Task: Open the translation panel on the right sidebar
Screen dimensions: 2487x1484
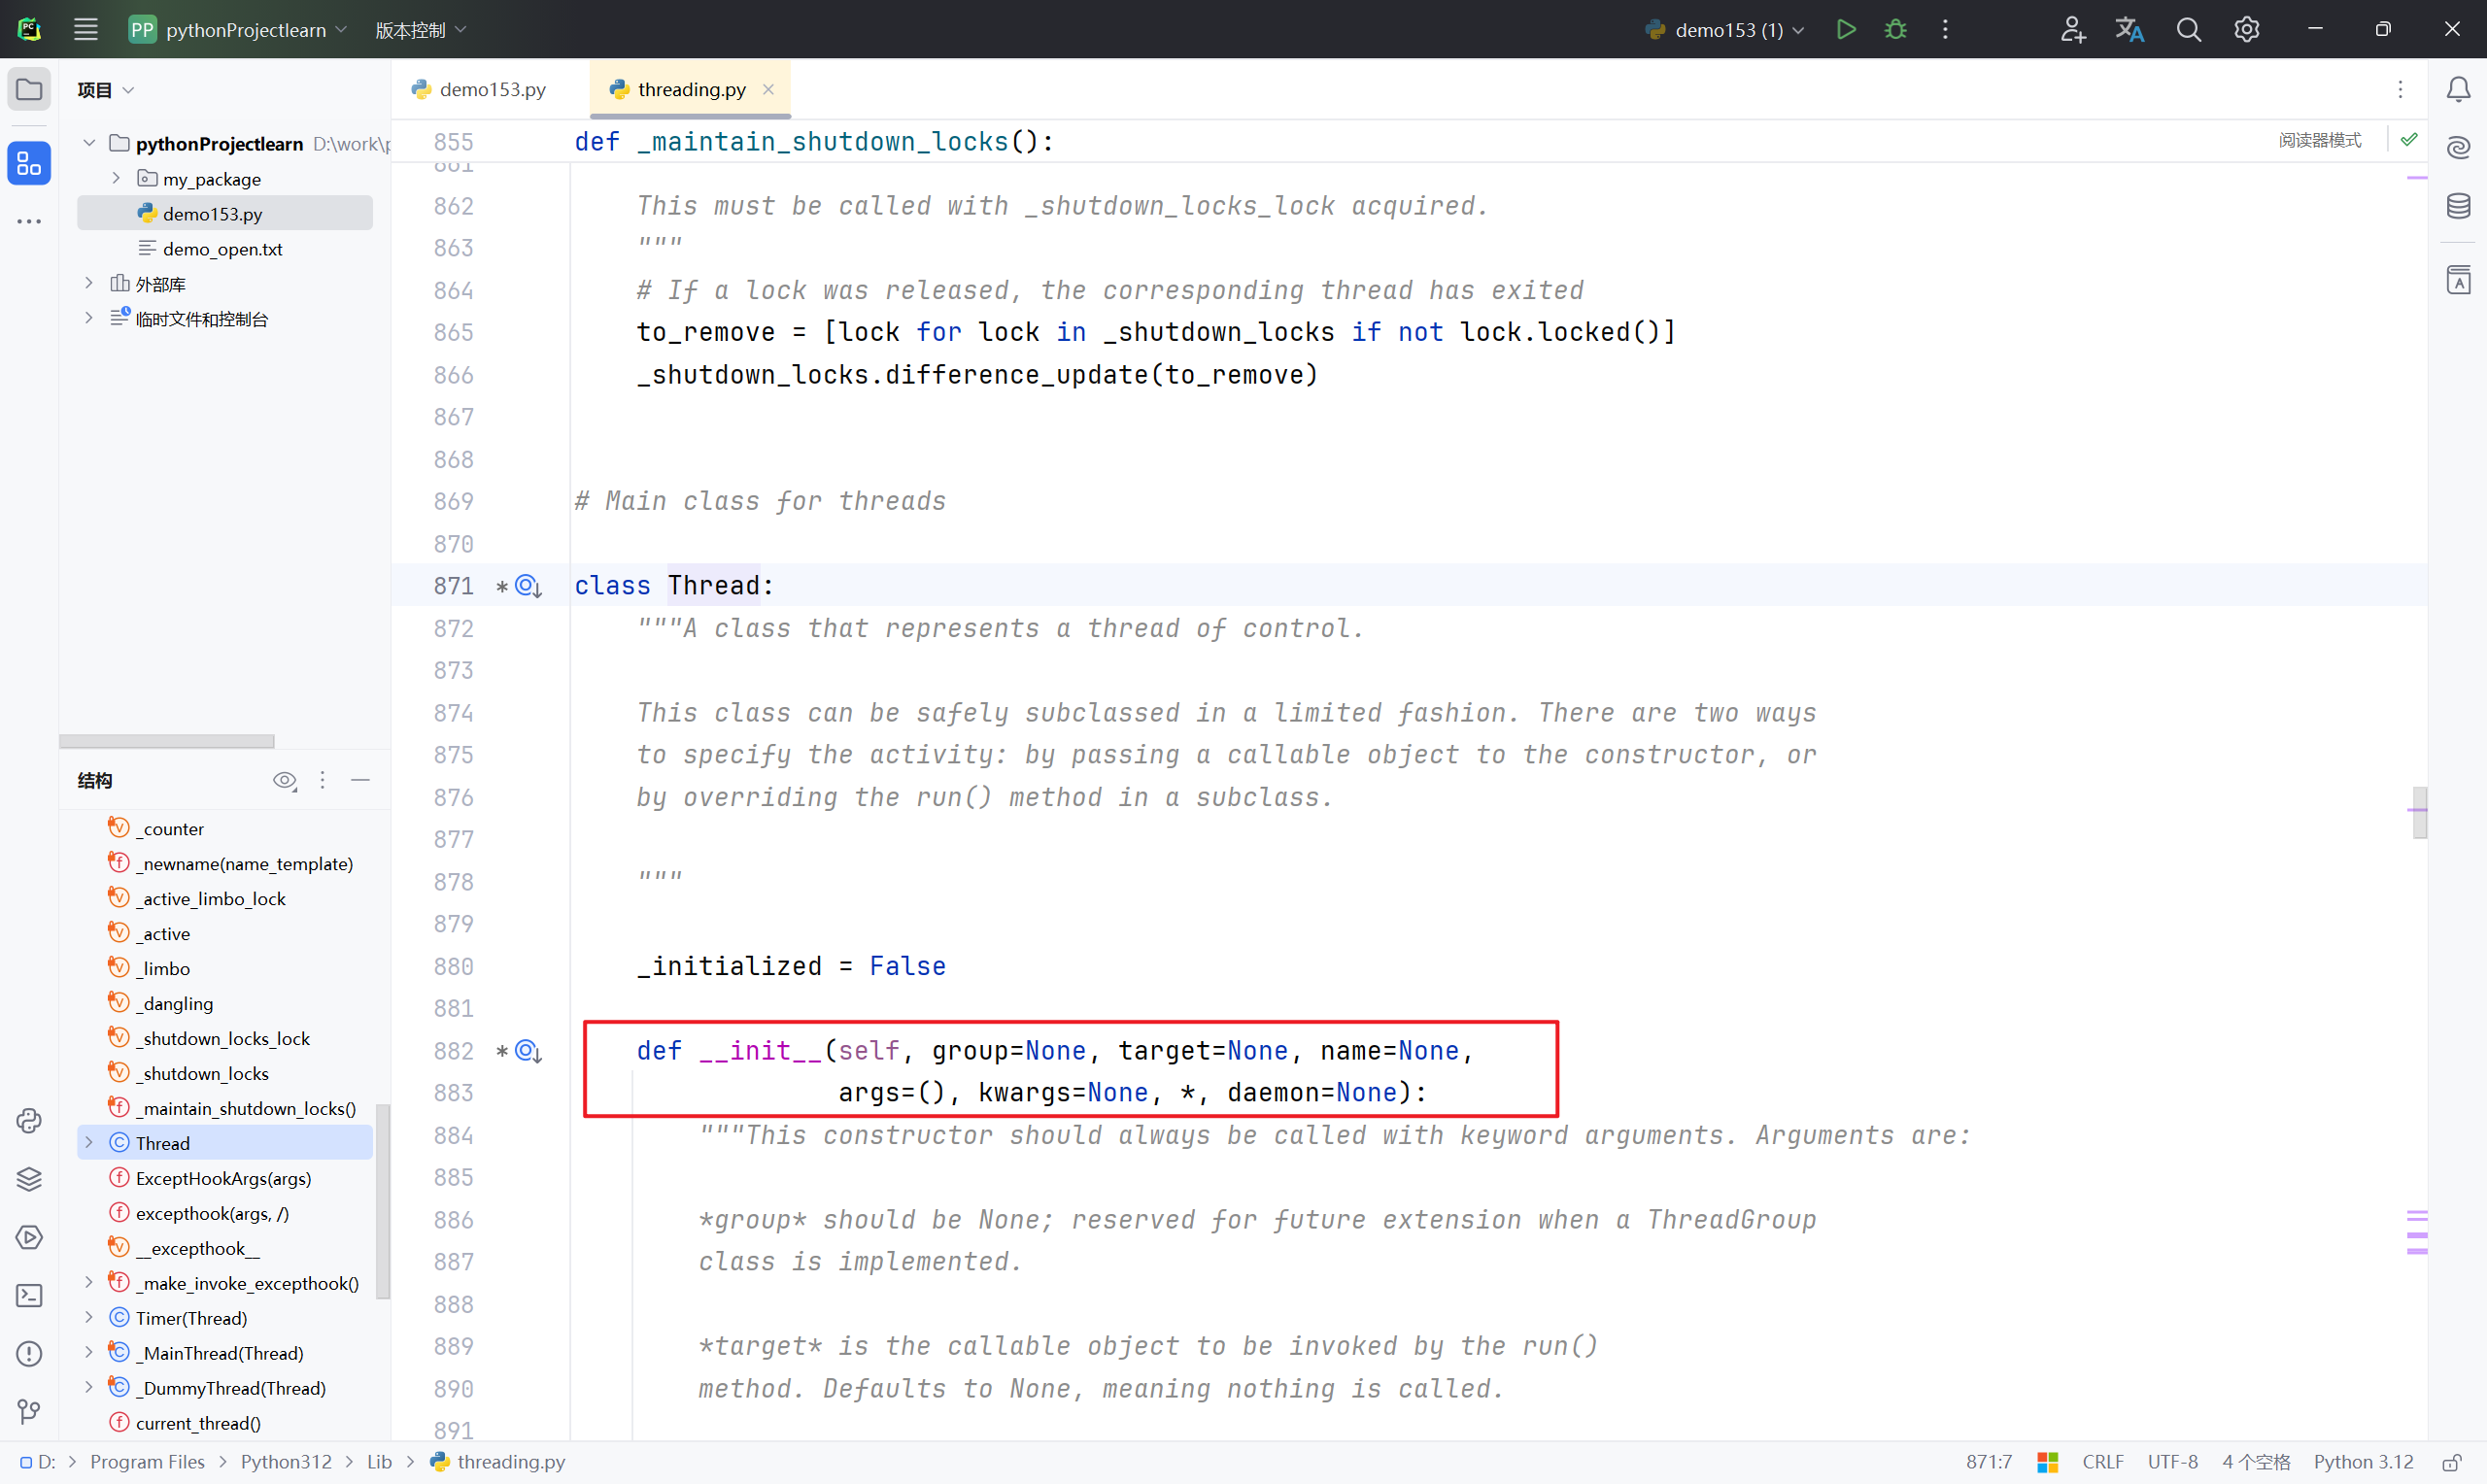Action: (x=2458, y=280)
